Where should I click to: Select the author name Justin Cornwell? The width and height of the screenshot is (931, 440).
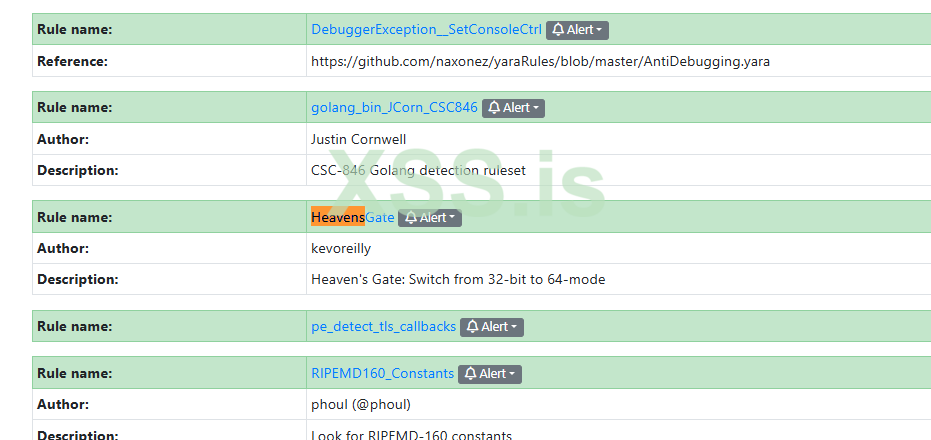pyautogui.click(x=359, y=140)
